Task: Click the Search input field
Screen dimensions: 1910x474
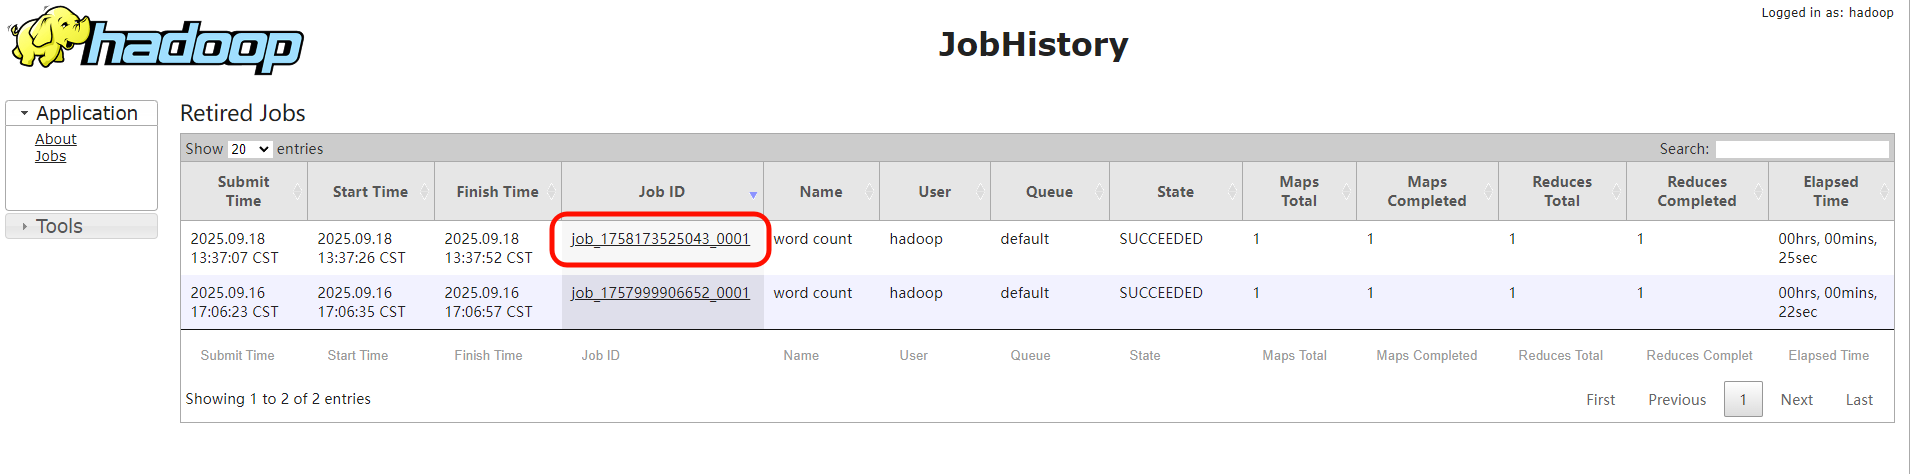Action: (1802, 149)
